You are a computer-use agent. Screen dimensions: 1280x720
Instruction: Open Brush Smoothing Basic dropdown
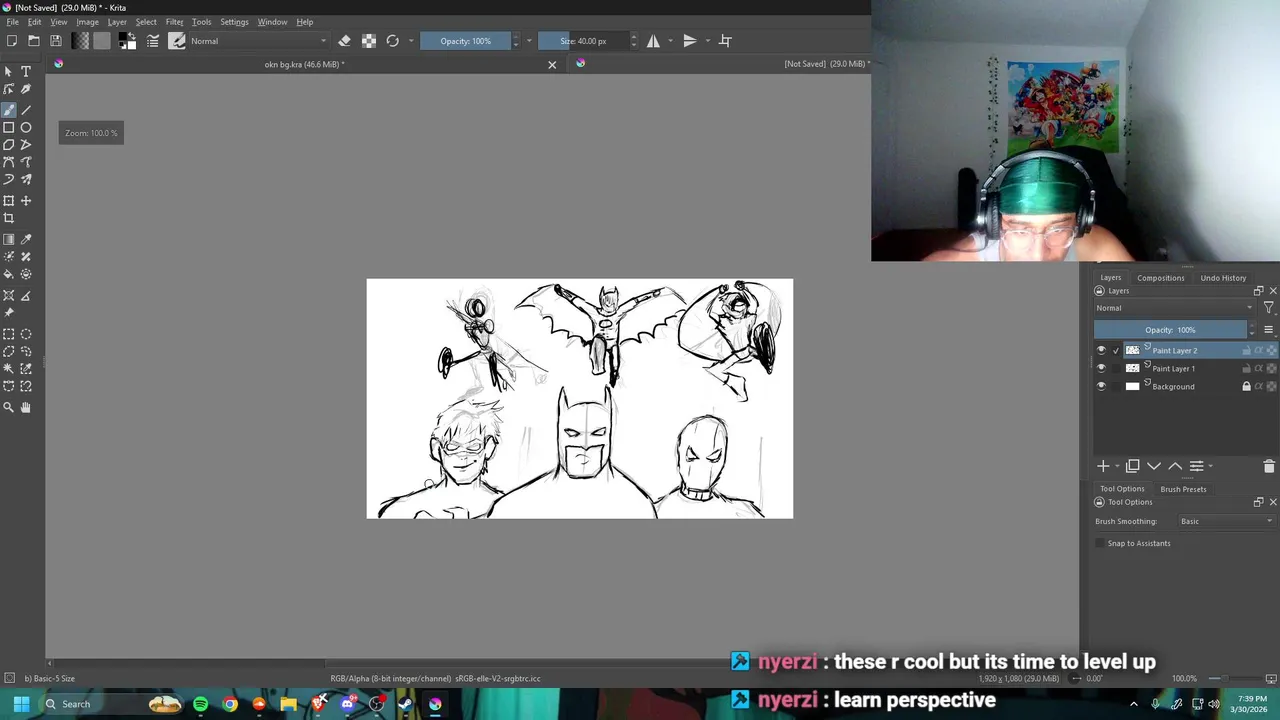1227,521
